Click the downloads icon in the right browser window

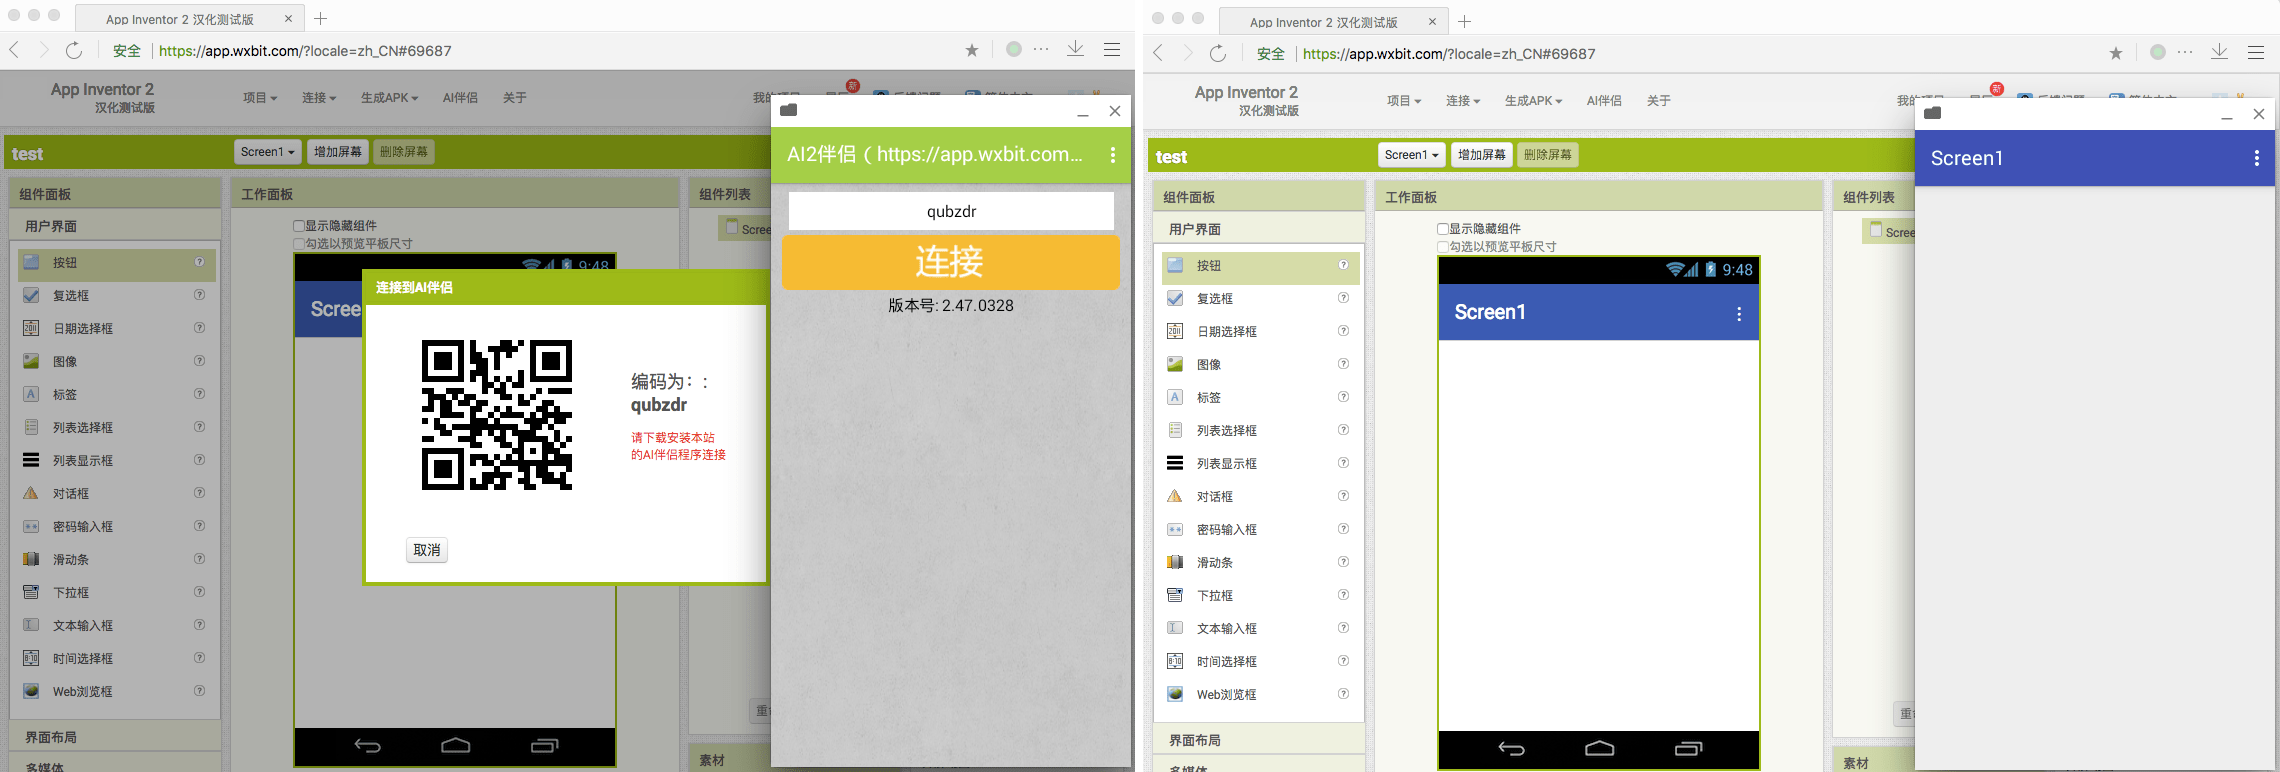pyautogui.click(x=2219, y=52)
